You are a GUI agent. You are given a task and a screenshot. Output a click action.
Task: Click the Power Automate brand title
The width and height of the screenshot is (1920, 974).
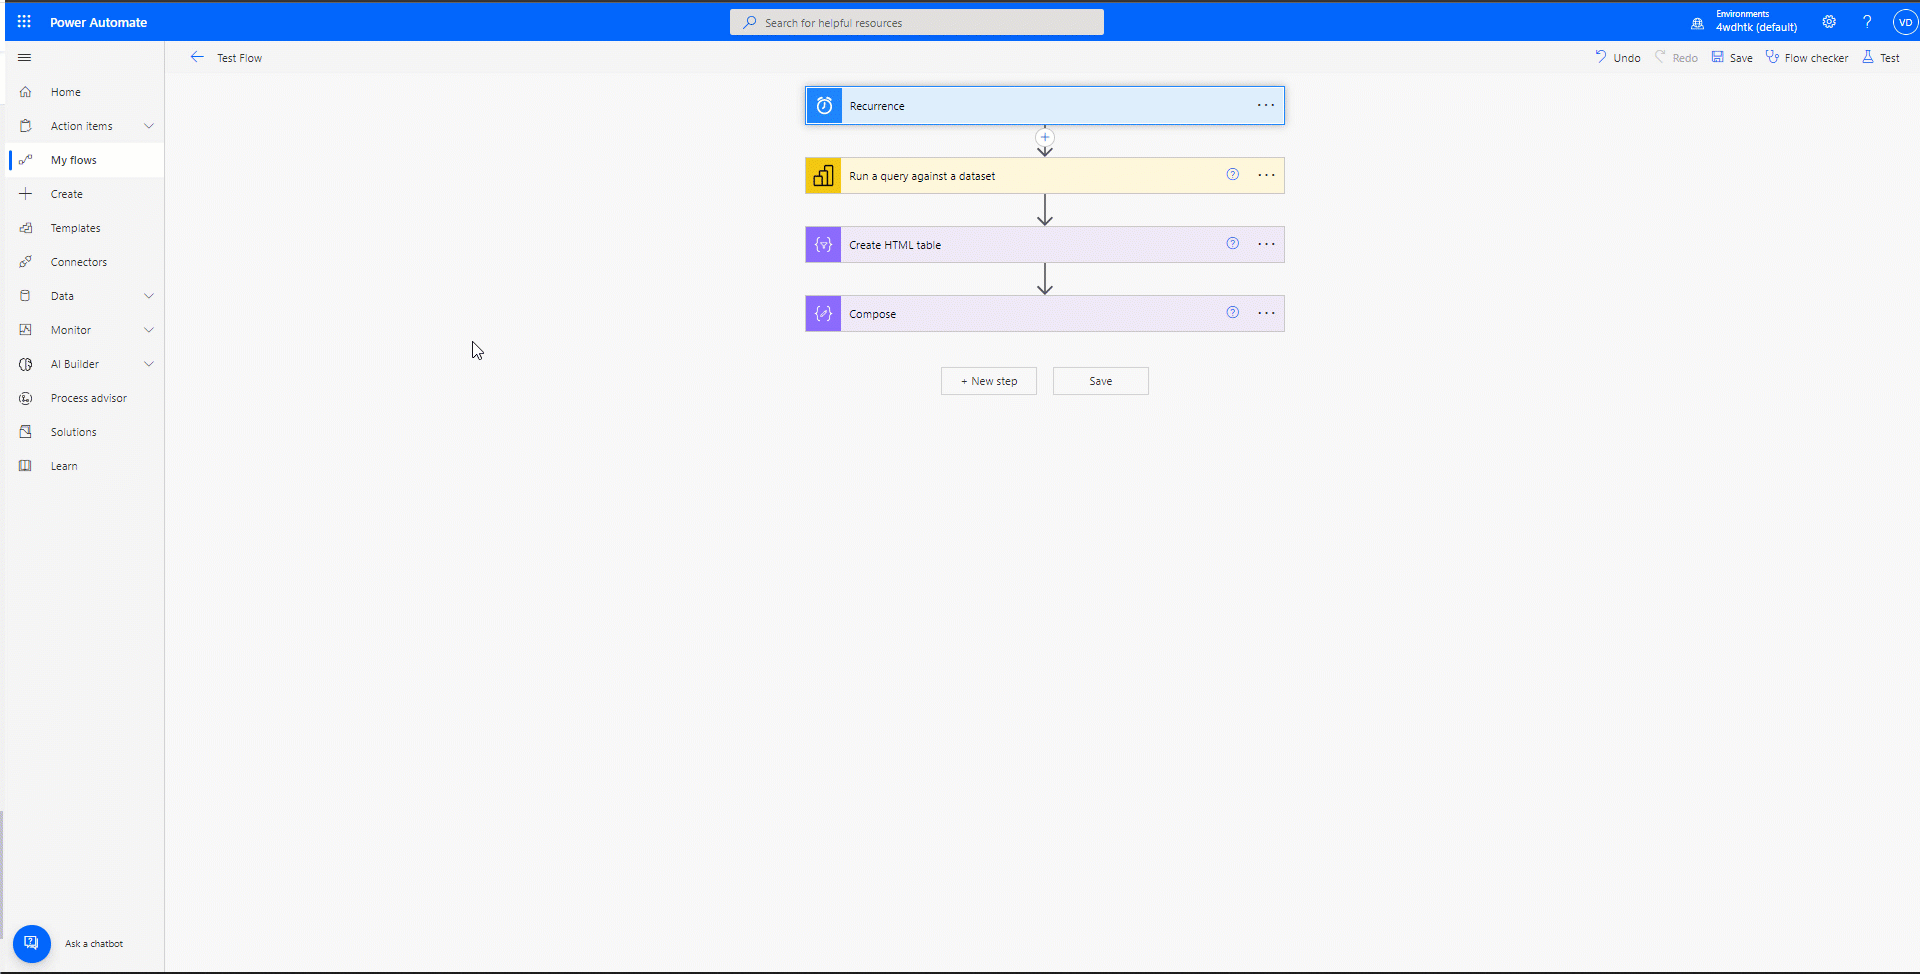98,22
